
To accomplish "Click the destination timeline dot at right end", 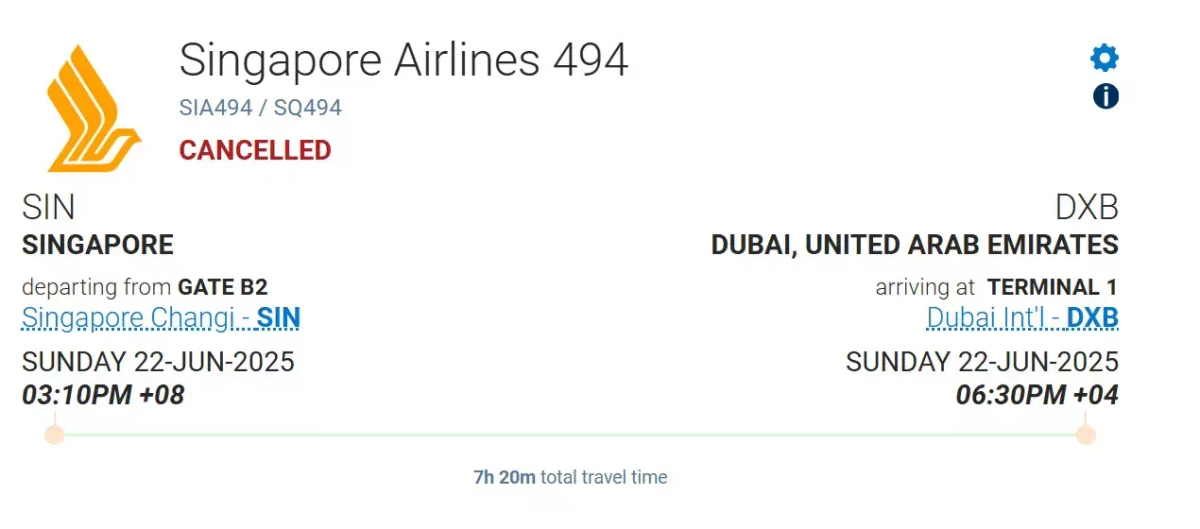I will pos(1086,435).
